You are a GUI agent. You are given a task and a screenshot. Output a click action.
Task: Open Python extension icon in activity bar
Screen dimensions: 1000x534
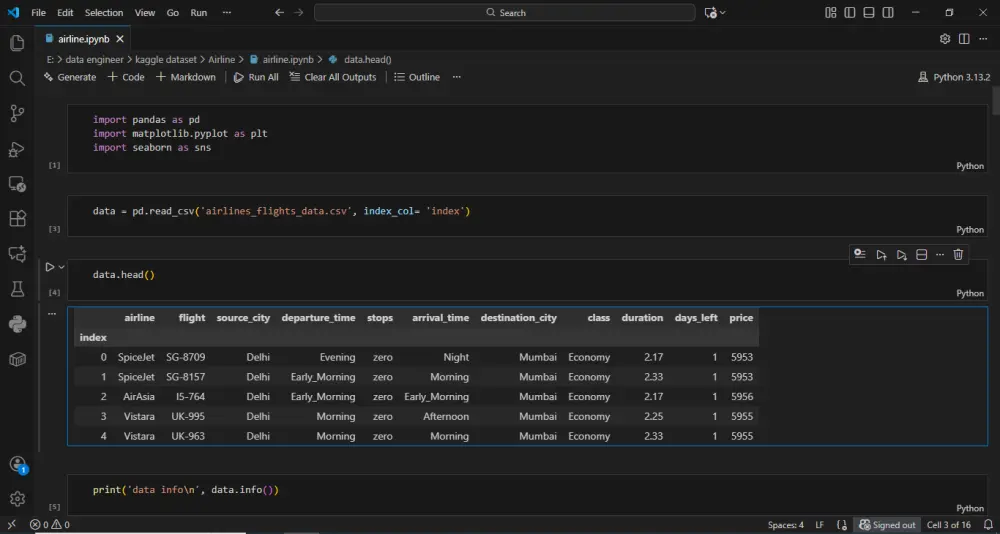17,323
